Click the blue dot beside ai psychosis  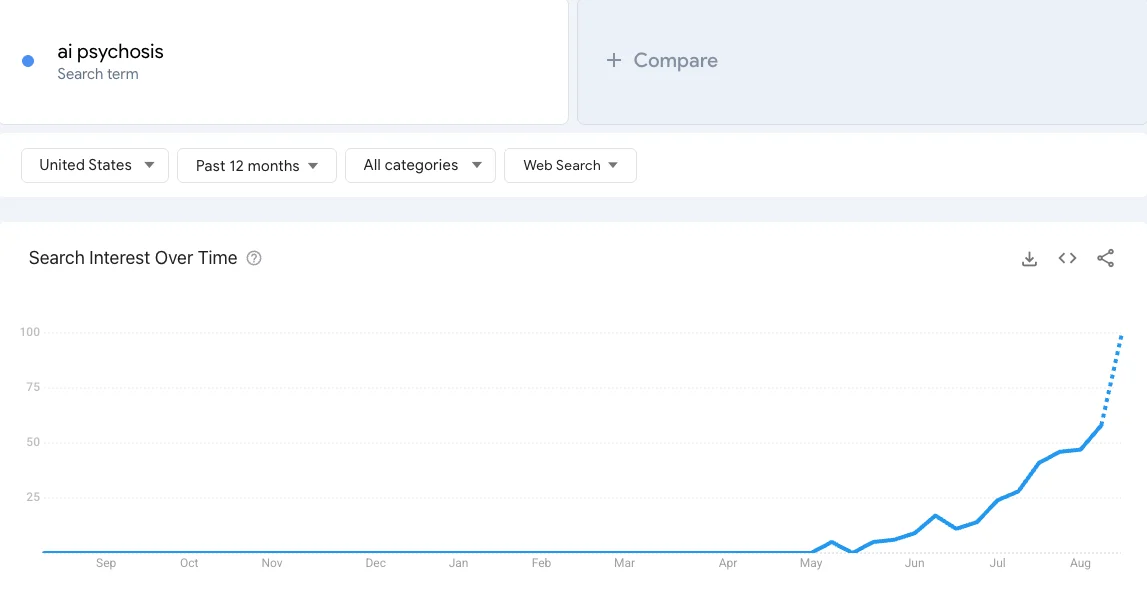(x=28, y=61)
